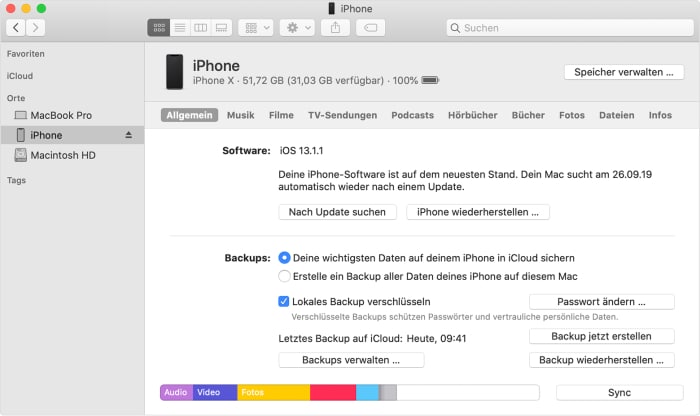700x416 pixels.
Task: Click the MacBook Pro laptop icon
Action: [x=21, y=115]
